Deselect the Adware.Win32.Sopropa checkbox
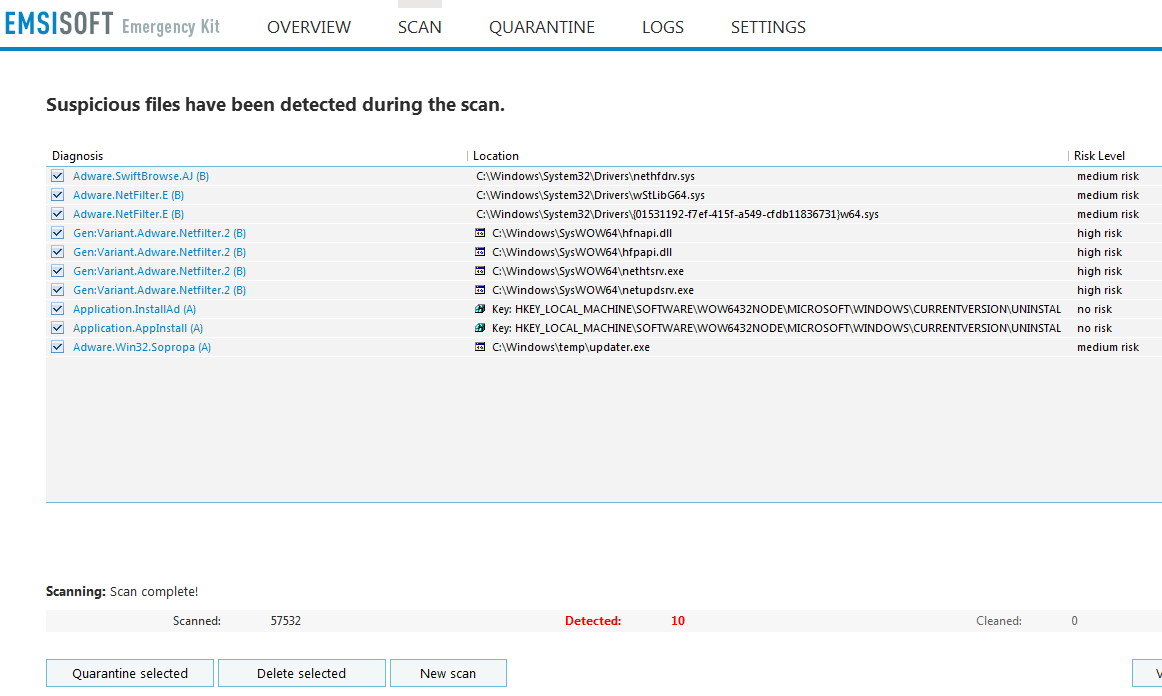This screenshot has height=696, width=1162. pyautogui.click(x=57, y=347)
